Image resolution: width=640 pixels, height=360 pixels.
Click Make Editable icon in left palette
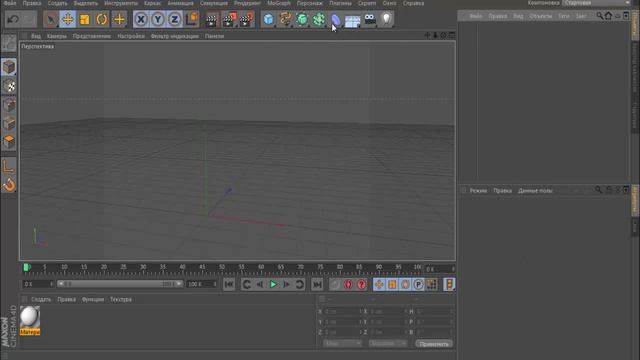(9, 43)
